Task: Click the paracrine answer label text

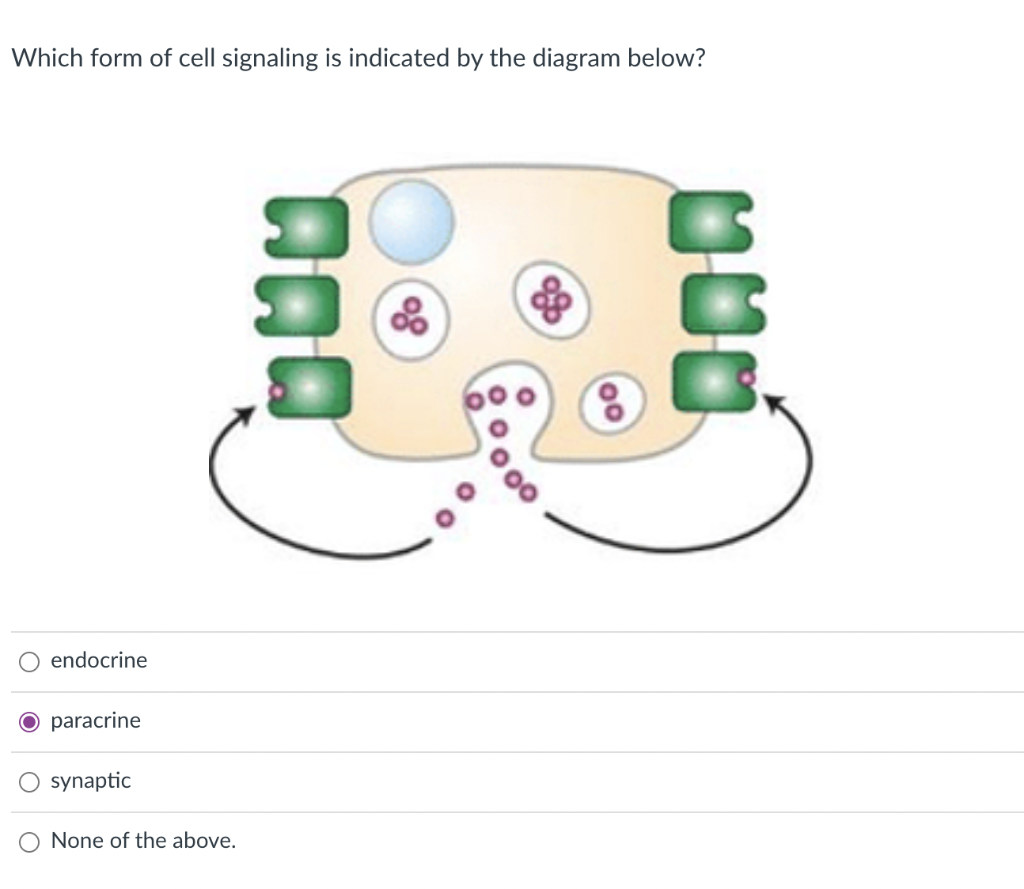Action: 95,720
